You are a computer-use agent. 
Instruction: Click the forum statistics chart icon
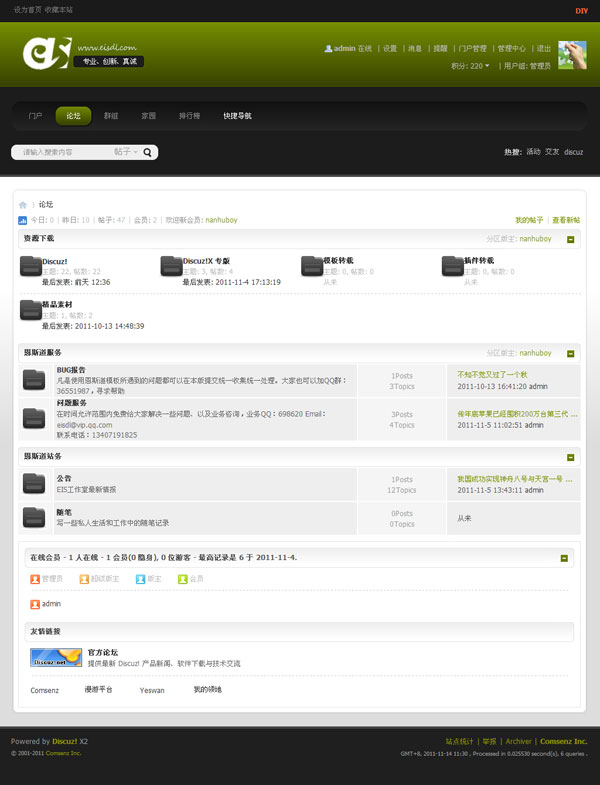23,220
